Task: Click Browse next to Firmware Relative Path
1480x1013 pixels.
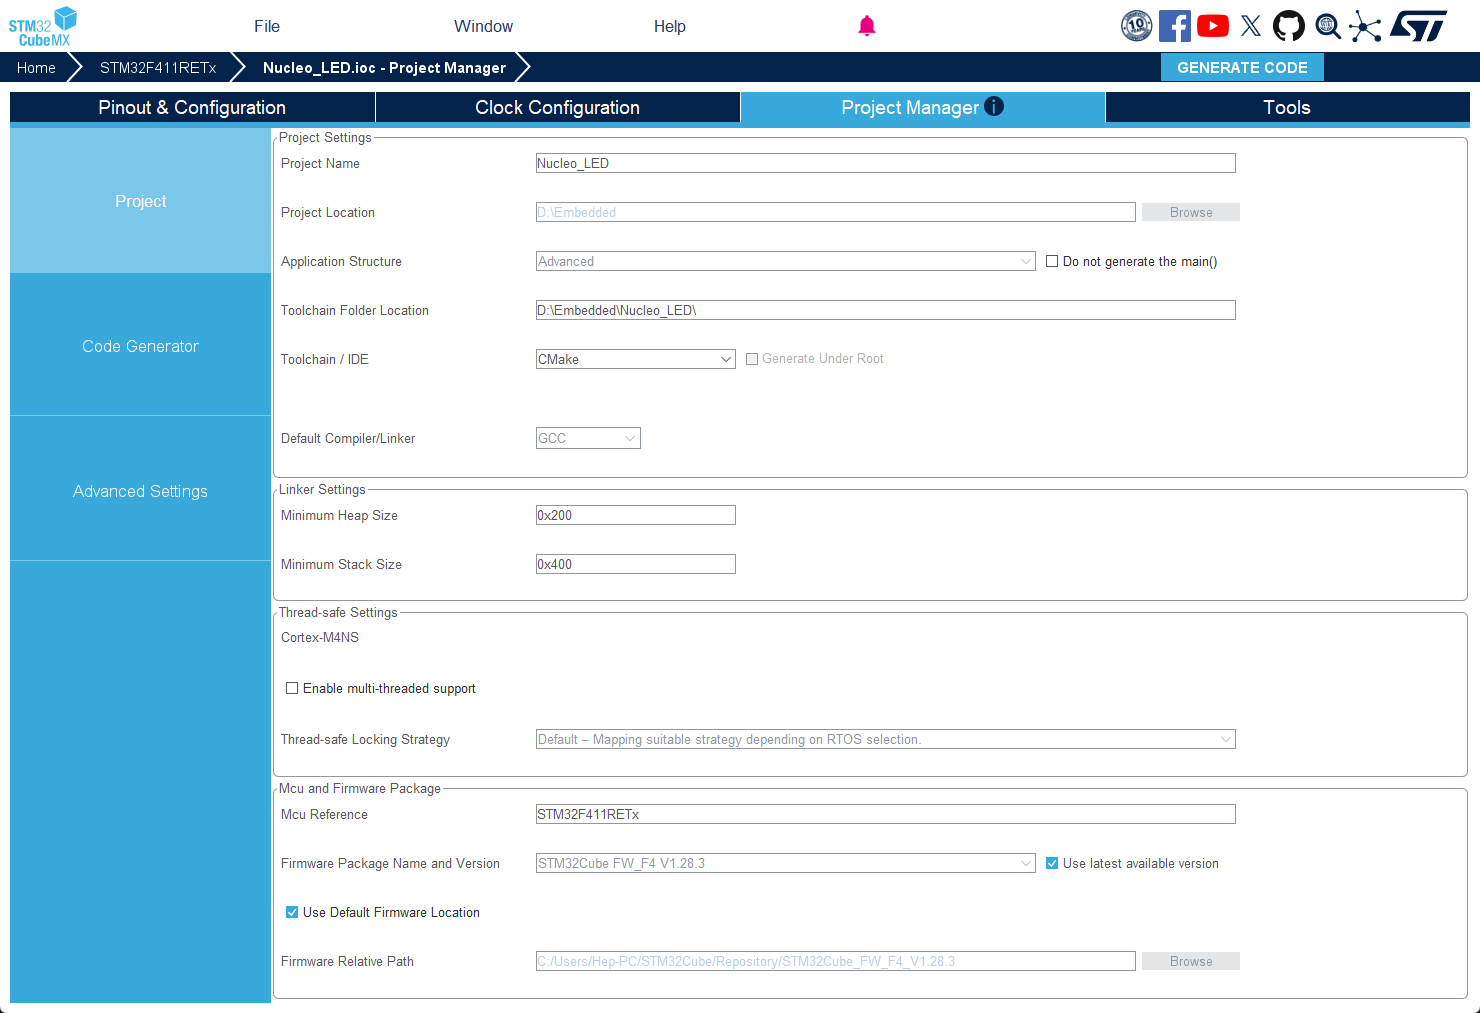Action: pos(1191,961)
